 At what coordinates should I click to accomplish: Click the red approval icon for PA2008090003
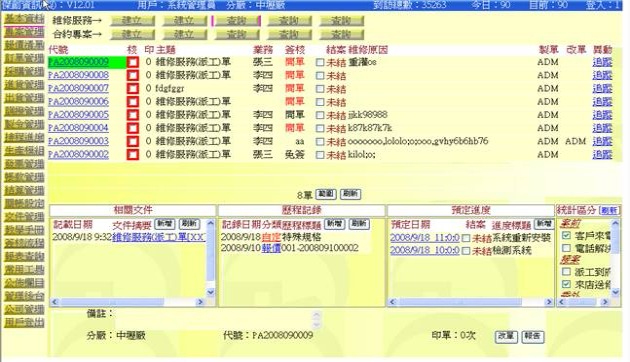coord(133,142)
